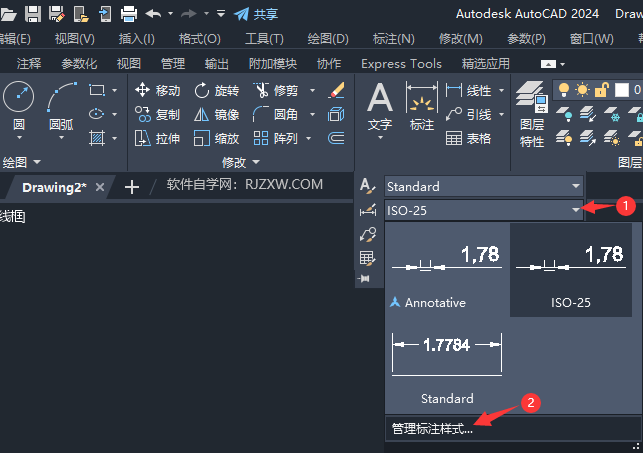
Task: Open the 工具(T) menu
Action: click(264, 39)
